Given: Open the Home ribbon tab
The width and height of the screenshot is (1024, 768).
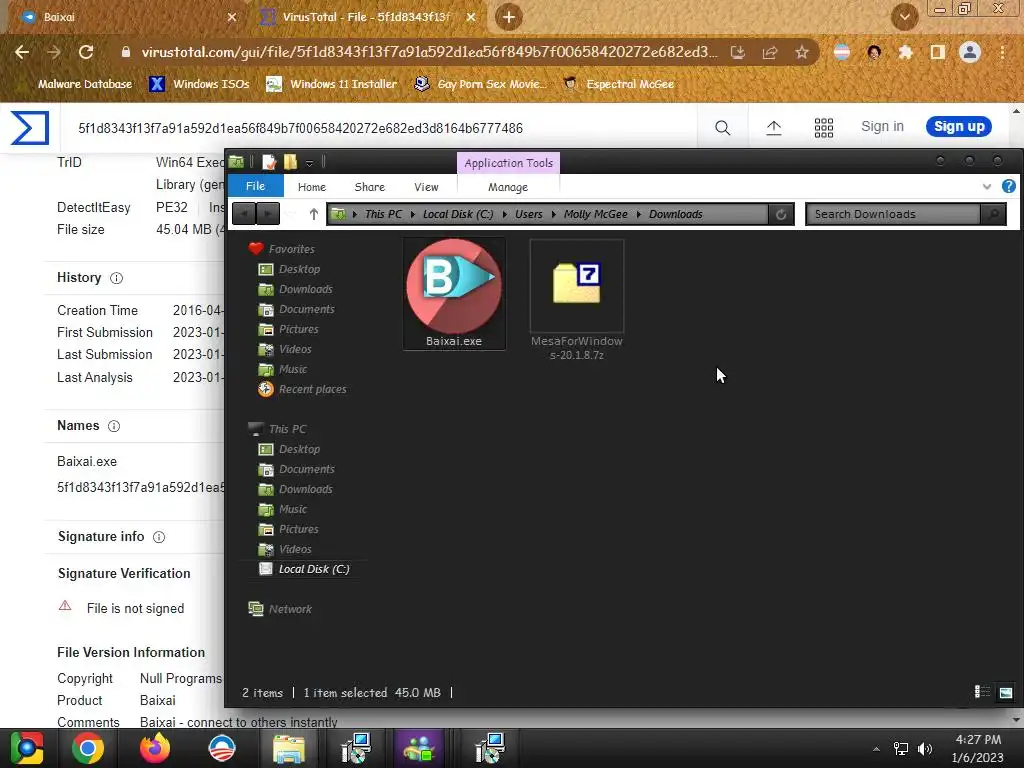Looking at the screenshot, I should point(312,187).
